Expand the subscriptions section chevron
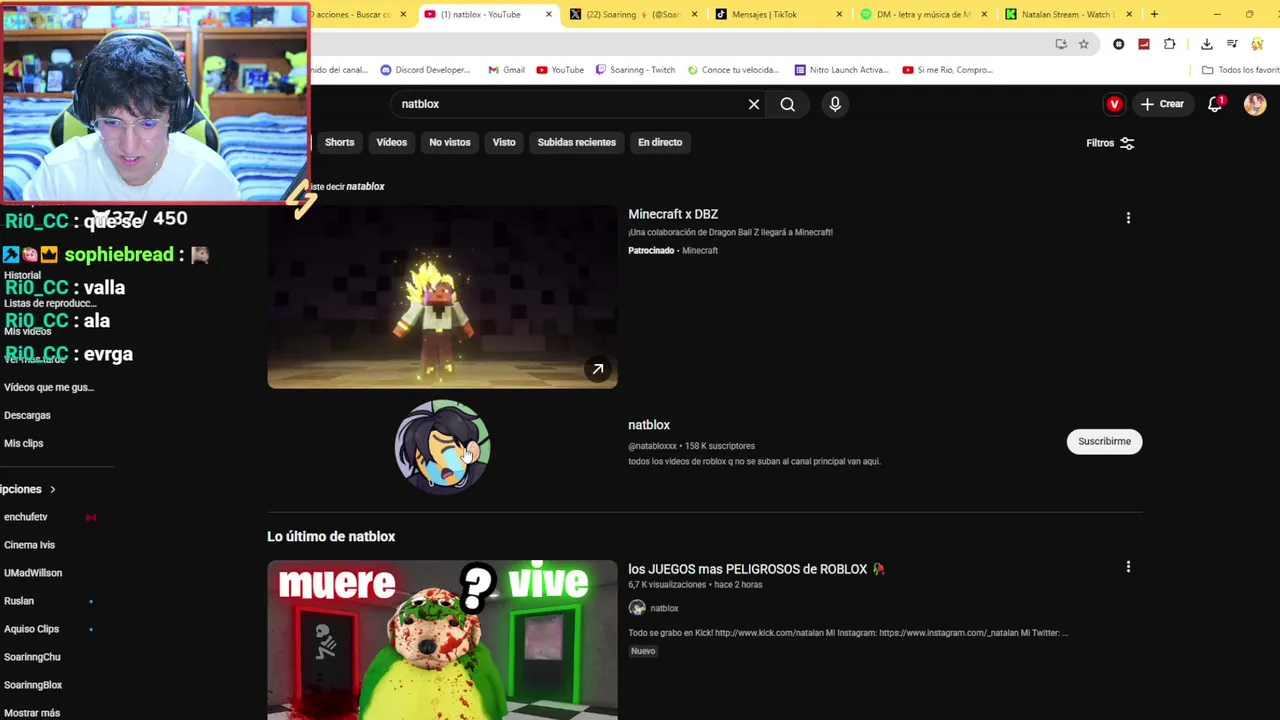 (x=52, y=489)
